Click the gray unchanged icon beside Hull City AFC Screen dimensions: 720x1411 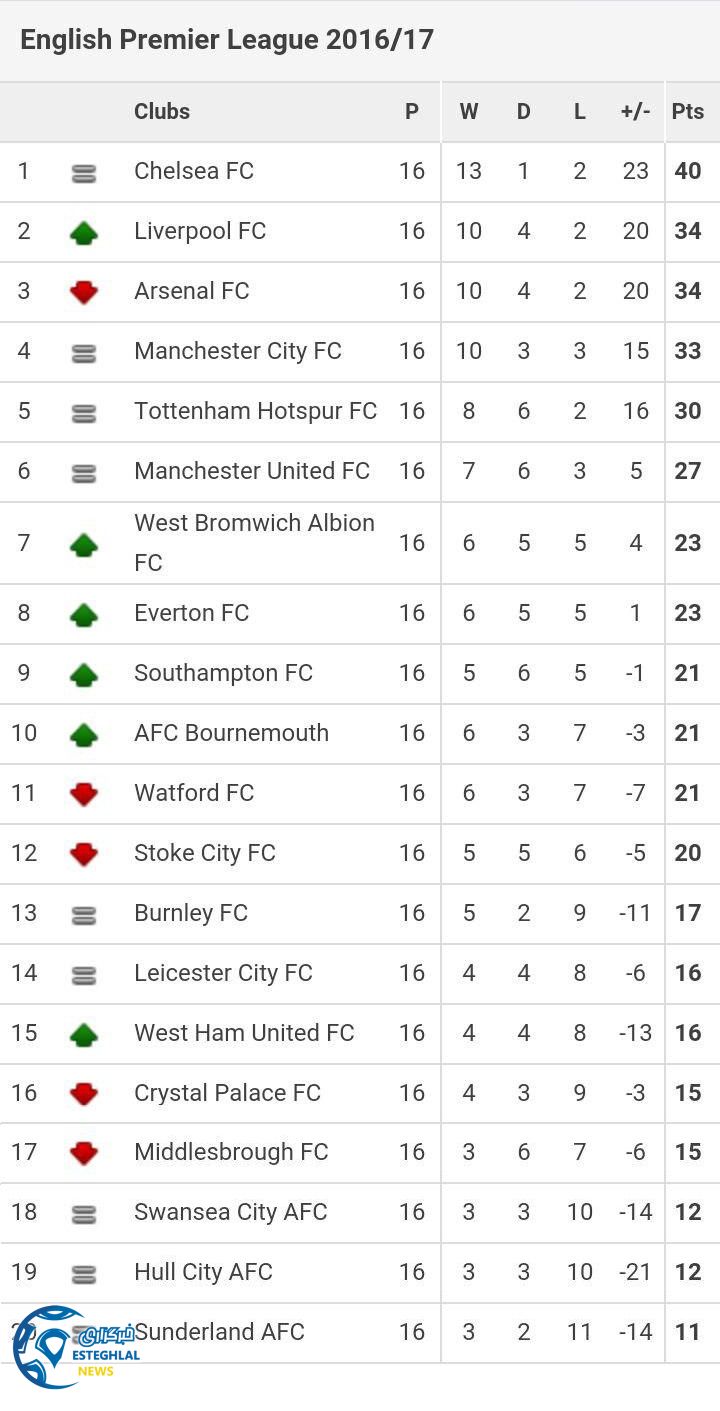click(x=84, y=1273)
